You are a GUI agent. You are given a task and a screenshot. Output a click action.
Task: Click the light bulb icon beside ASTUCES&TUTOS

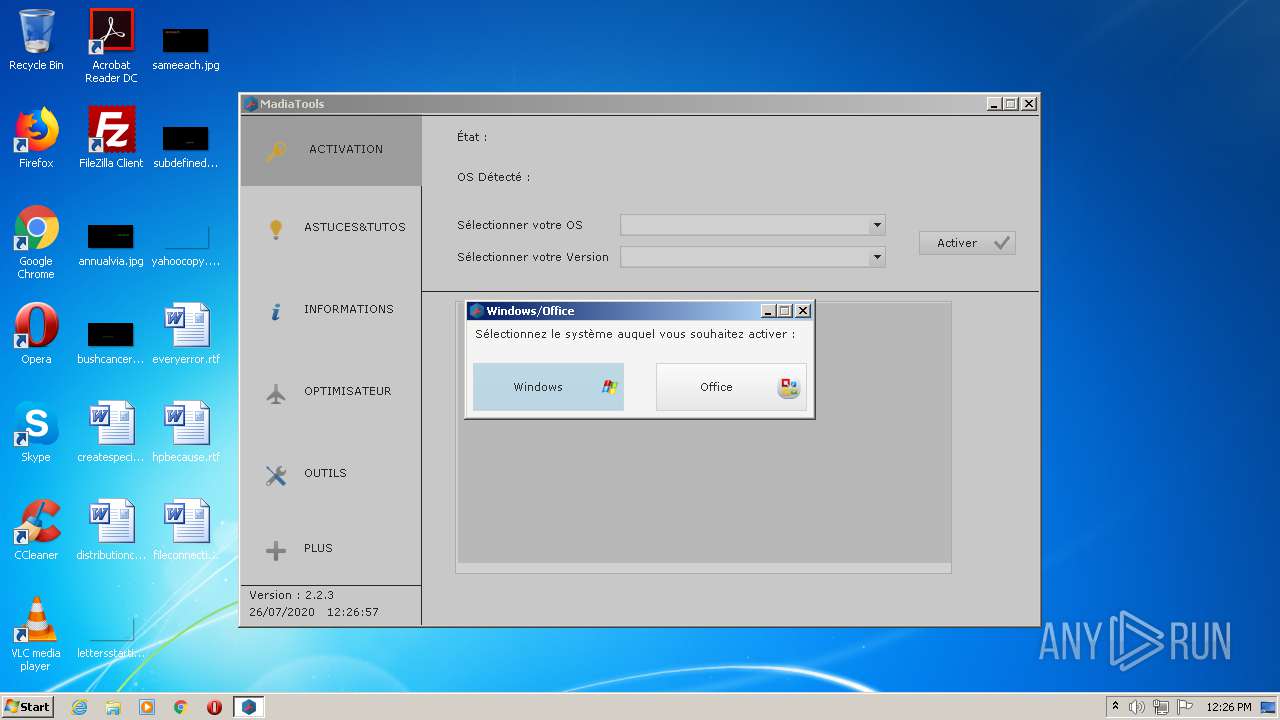click(x=276, y=229)
